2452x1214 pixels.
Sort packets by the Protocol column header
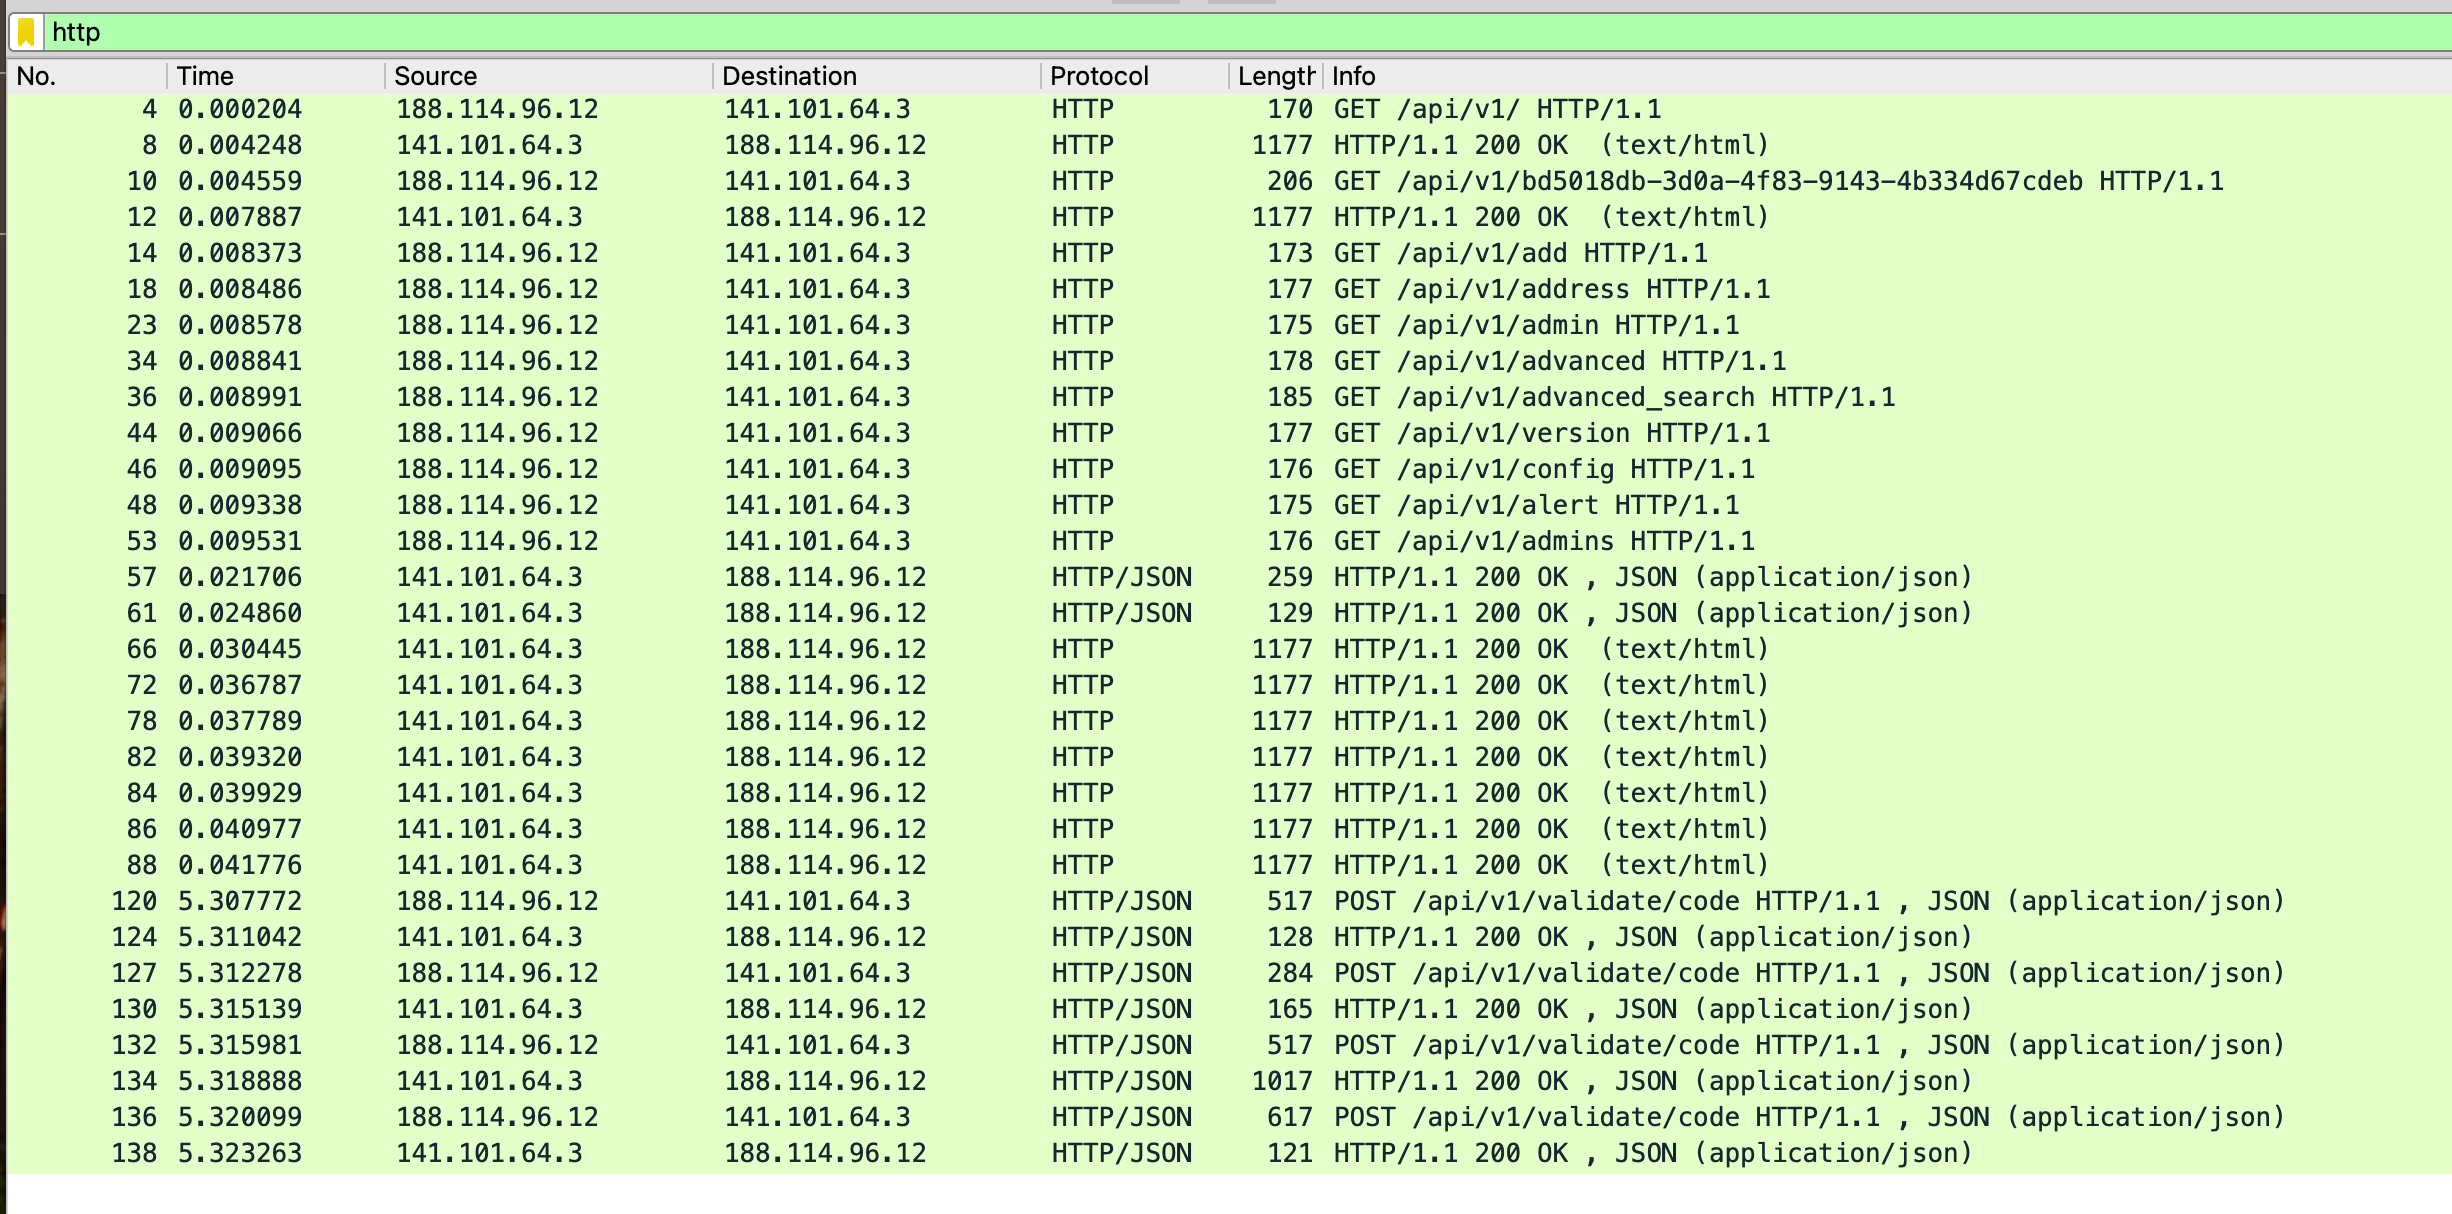1098,75
